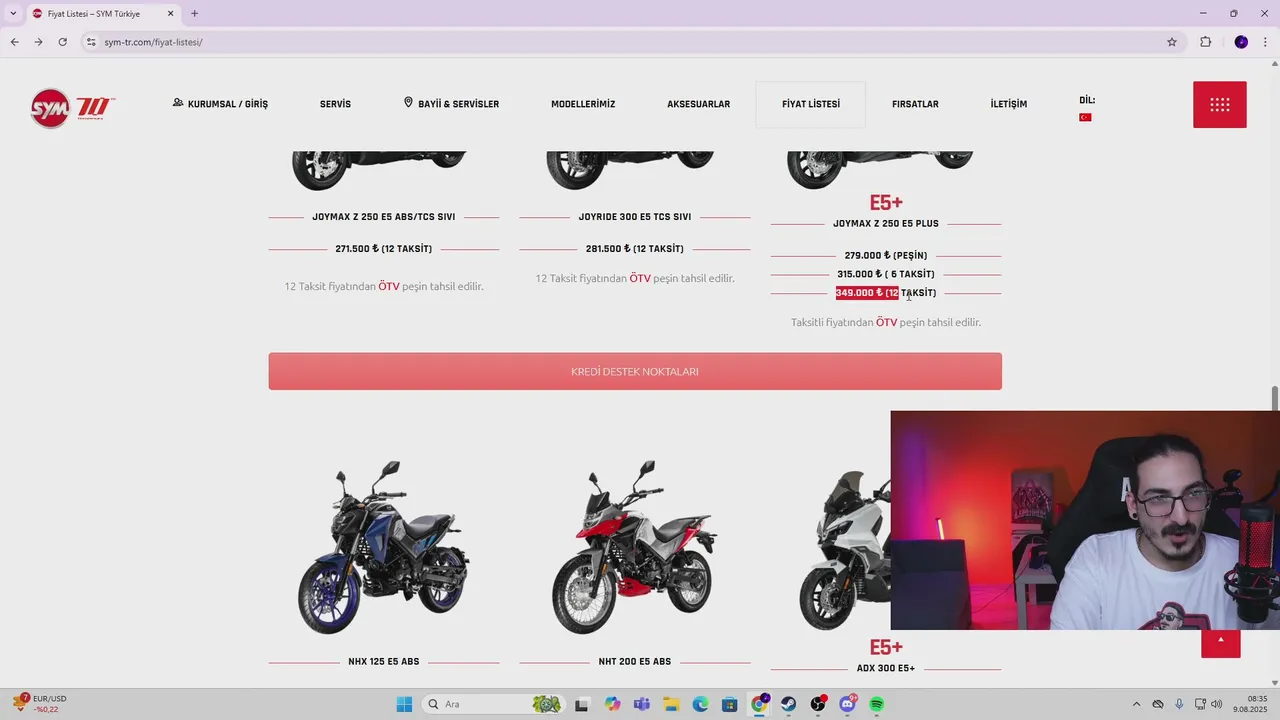Open Steam from the taskbar
The height and width of the screenshot is (720, 1280).
pos(788,704)
